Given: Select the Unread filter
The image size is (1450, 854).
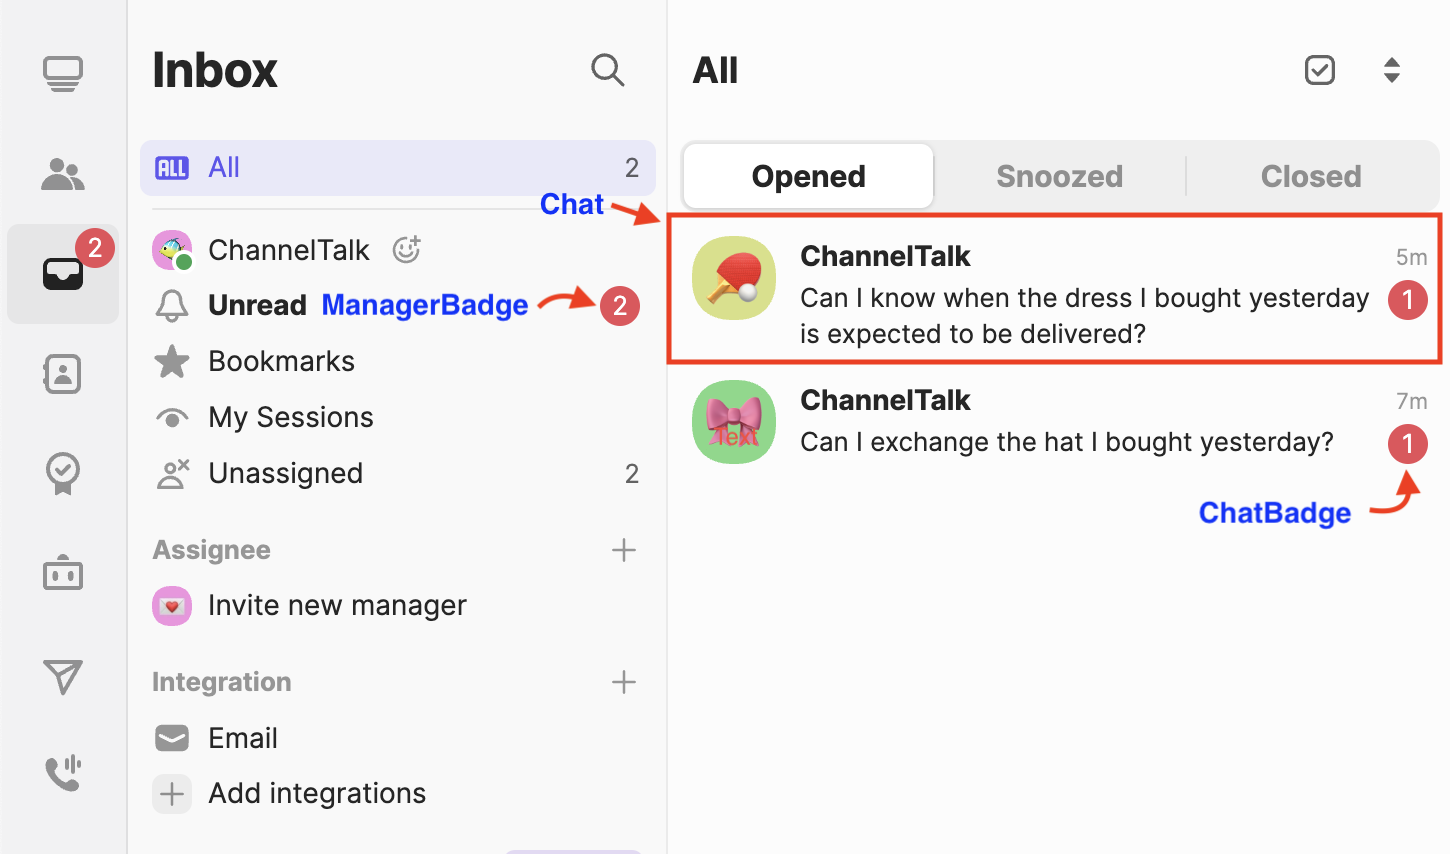Looking at the screenshot, I should coord(398,306).
